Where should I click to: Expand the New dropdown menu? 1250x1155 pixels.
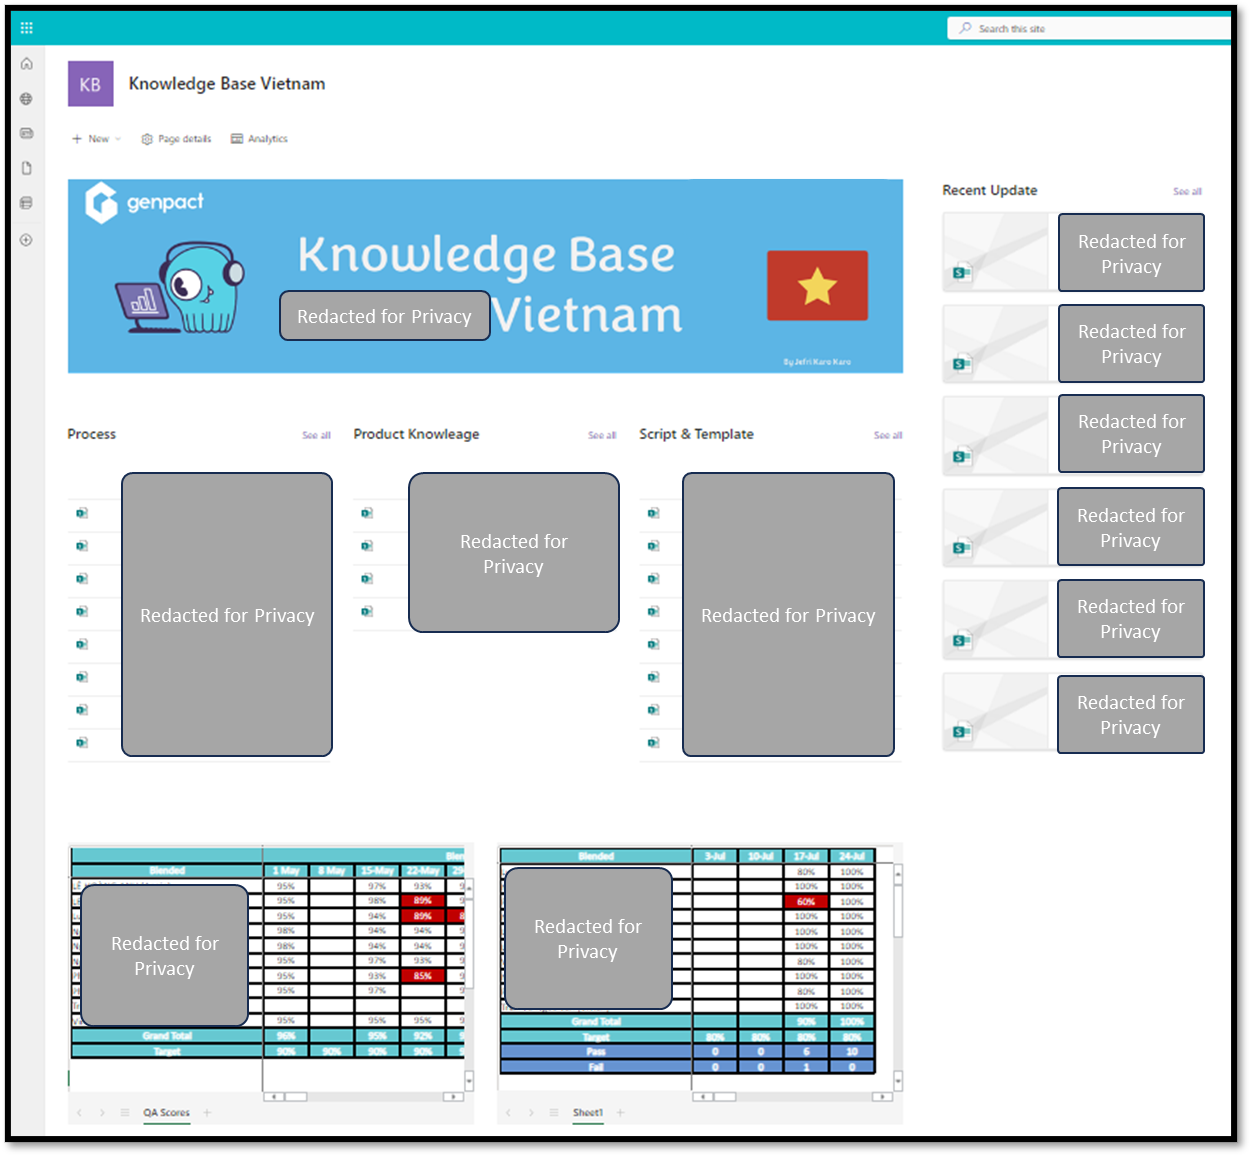point(97,139)
